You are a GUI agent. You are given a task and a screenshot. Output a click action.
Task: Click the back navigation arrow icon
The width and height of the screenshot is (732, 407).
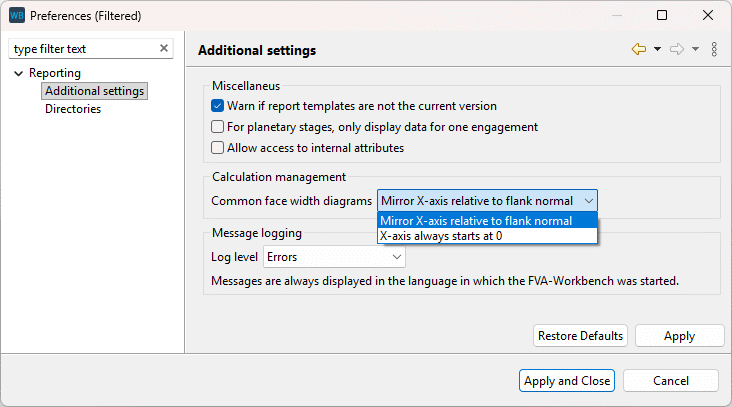[639, 49]
